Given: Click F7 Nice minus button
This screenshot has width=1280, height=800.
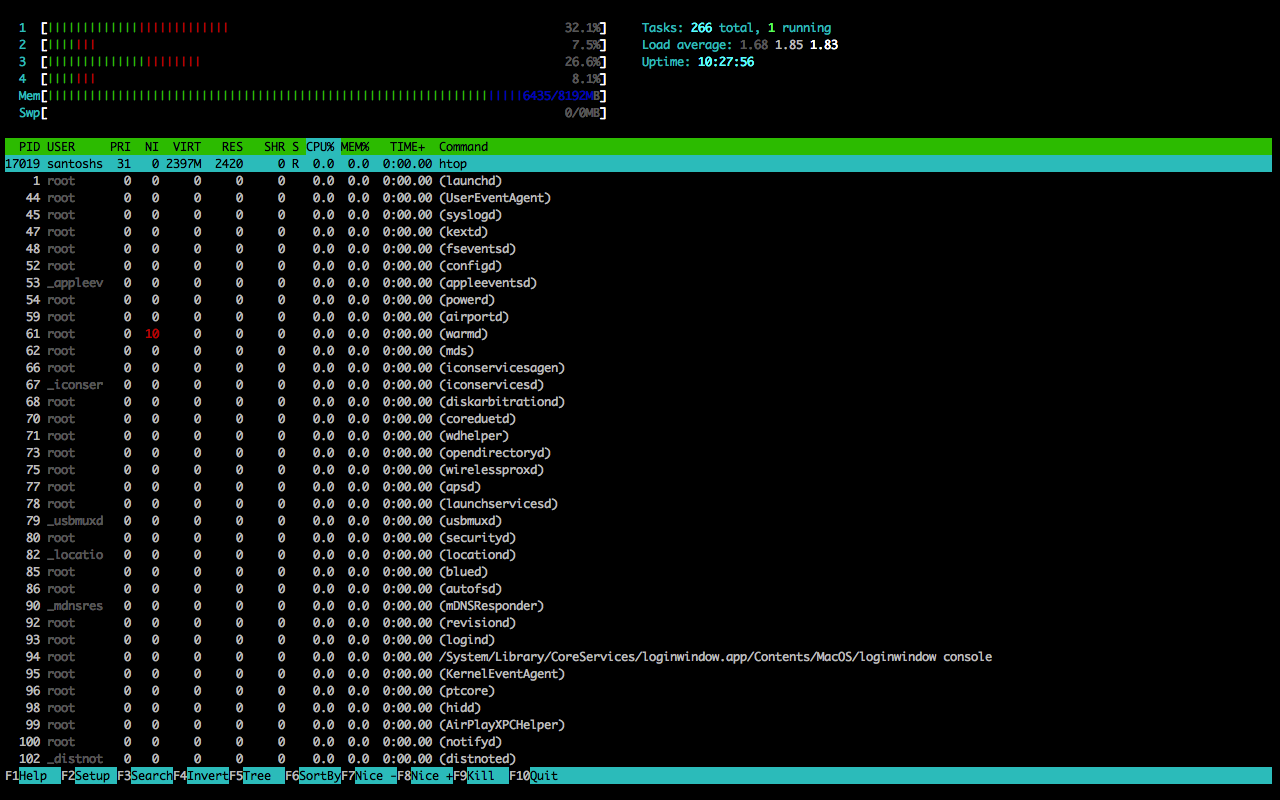Looking at the screenshot, I should pyautogui.click(x=368, y=776).
